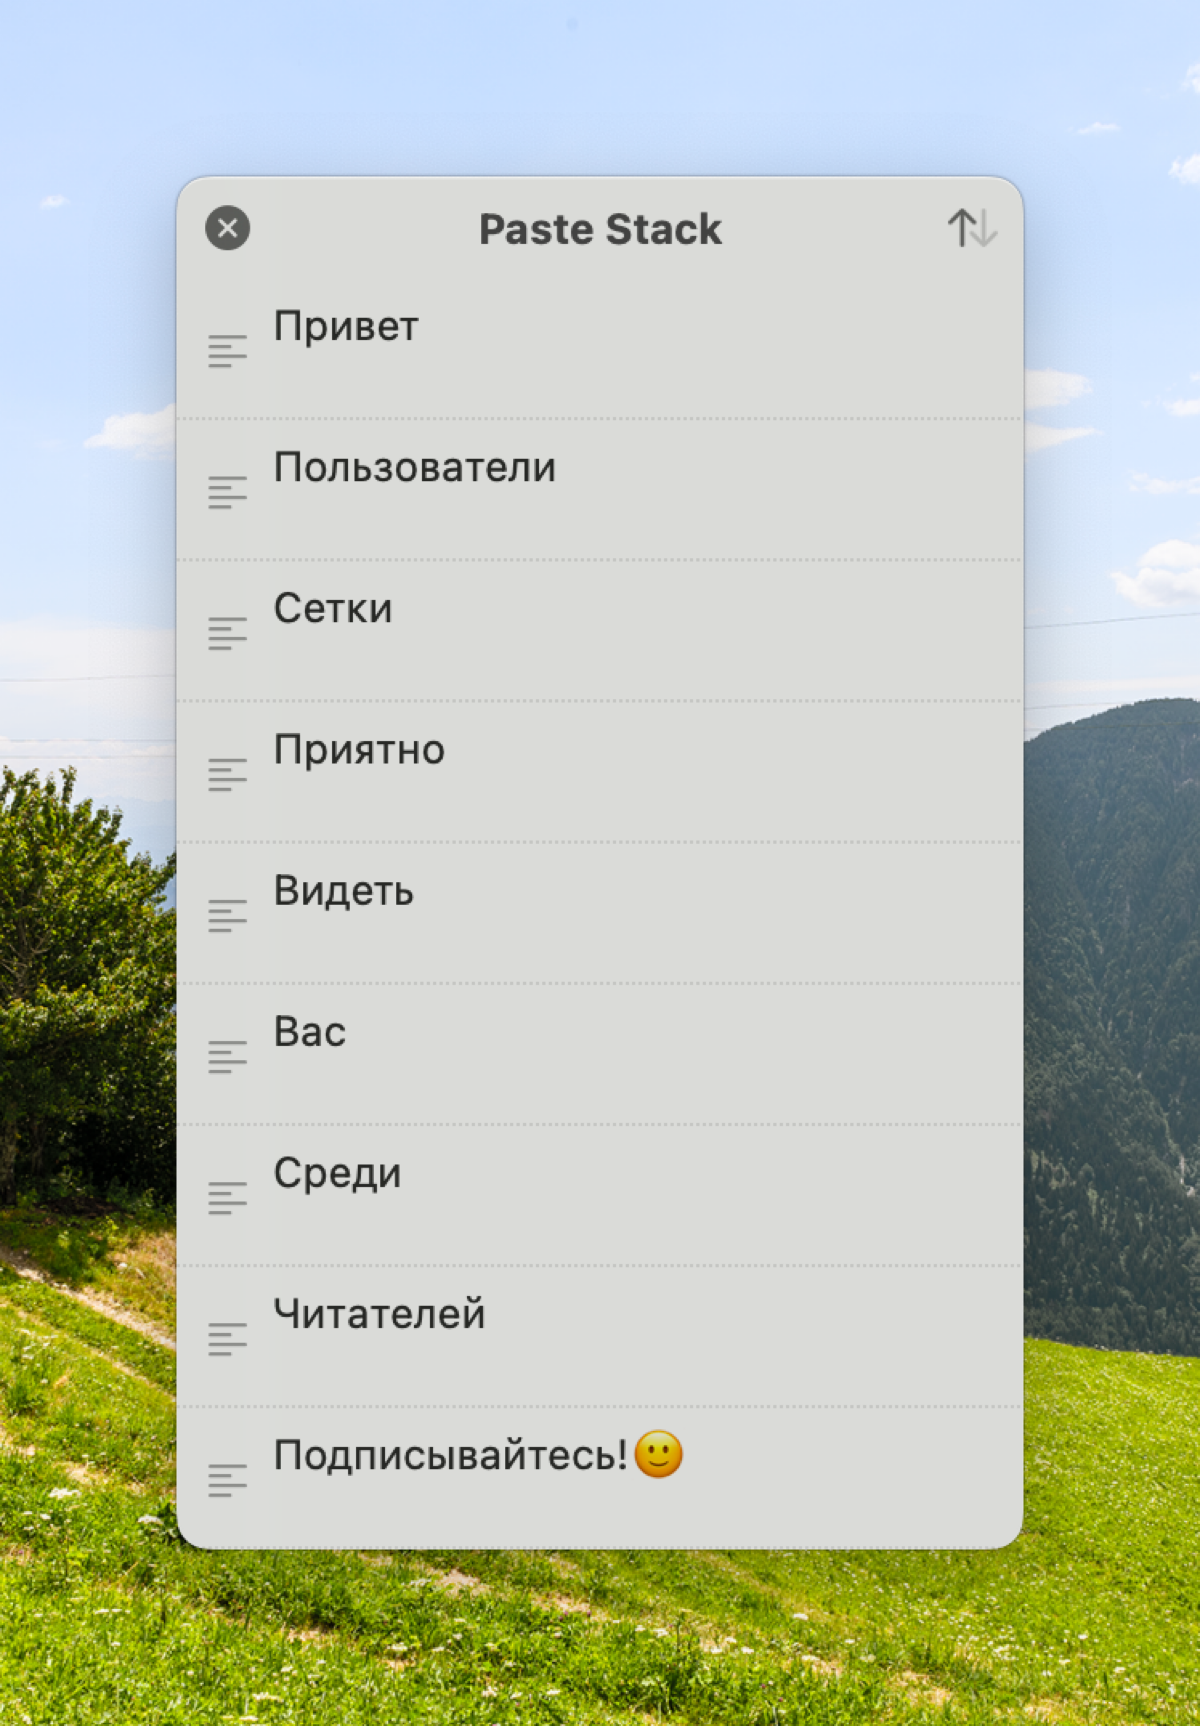Screen dimensions: 1200x1726
Task: Click the Paste Stack title
Action: coord(600,229)
